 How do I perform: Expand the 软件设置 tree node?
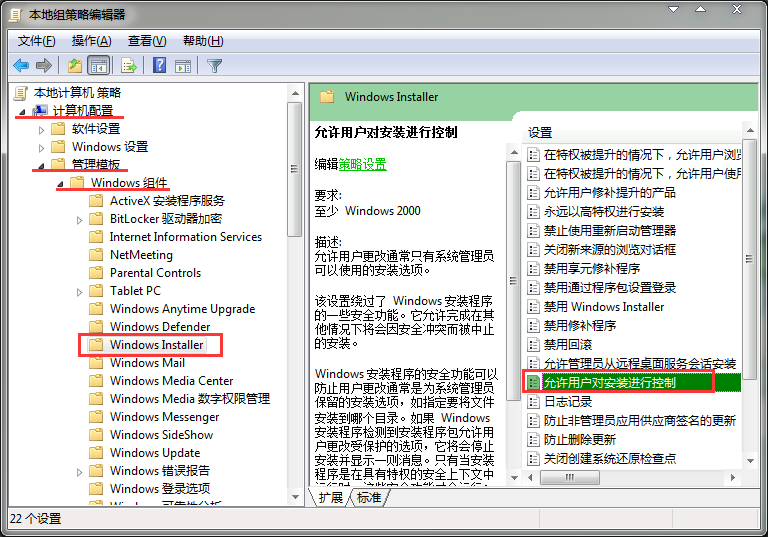[x=41, y=129]
